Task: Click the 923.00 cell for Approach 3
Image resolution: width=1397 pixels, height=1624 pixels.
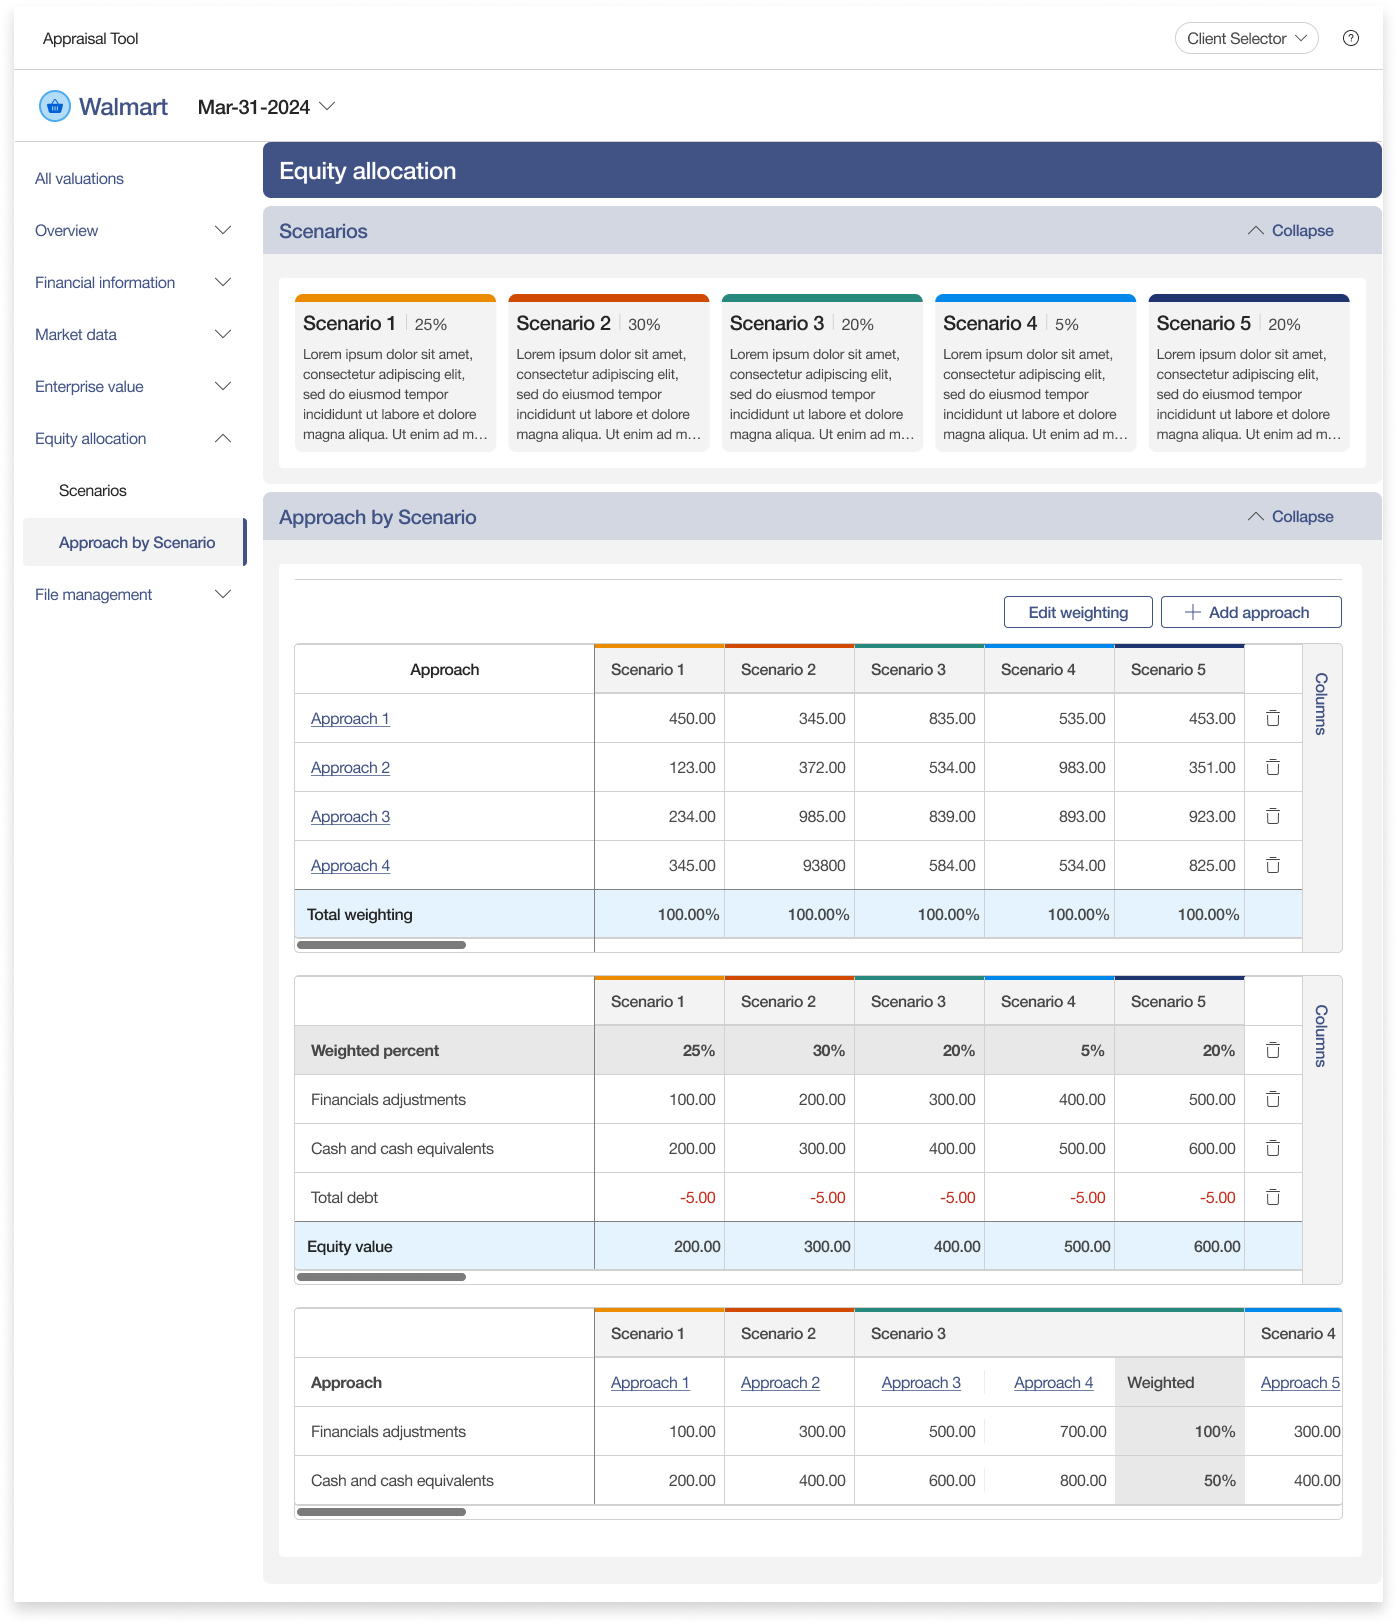Action: click(1180, 816)
